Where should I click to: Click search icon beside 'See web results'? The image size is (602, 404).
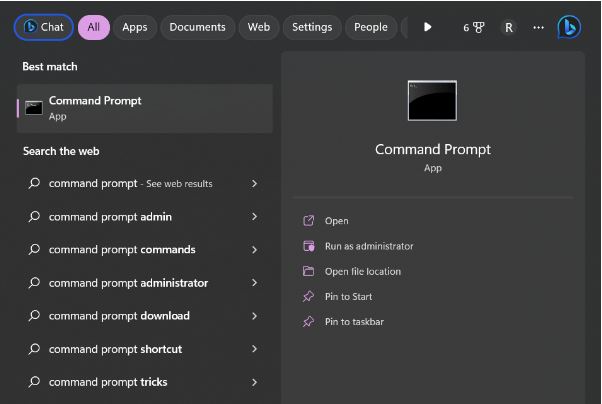point(34,183)
